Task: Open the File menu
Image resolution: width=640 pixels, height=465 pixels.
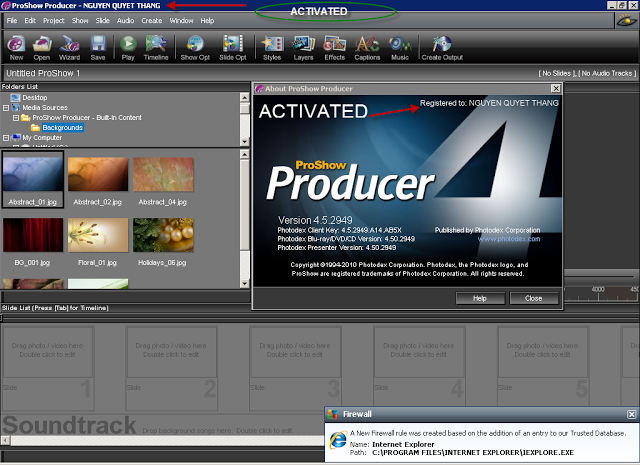Action: [x=12, y=20]
